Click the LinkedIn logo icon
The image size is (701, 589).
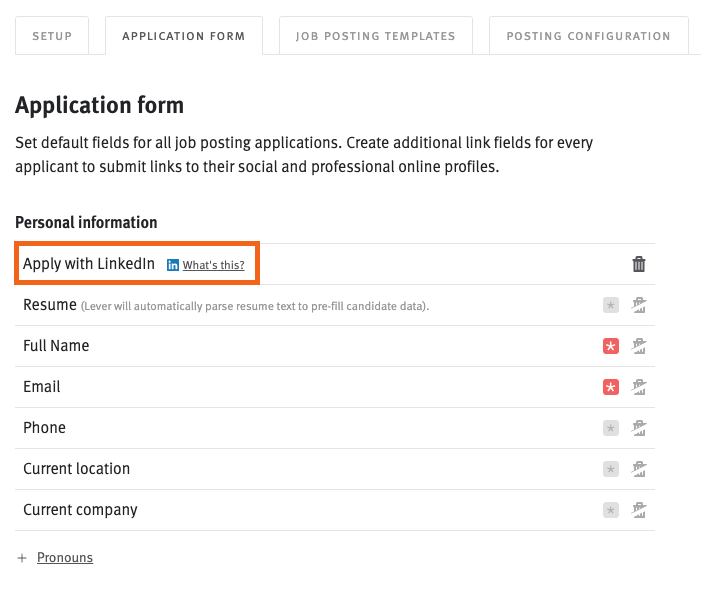click(x=173, y=265)
